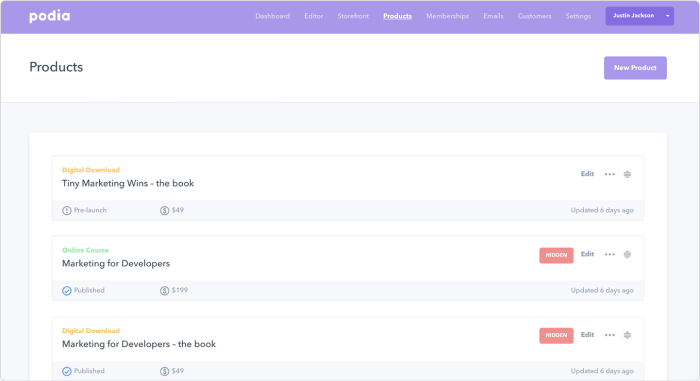Click the Pre-launch status text
The image size is (700, 381).
click(x=90, y=210)
